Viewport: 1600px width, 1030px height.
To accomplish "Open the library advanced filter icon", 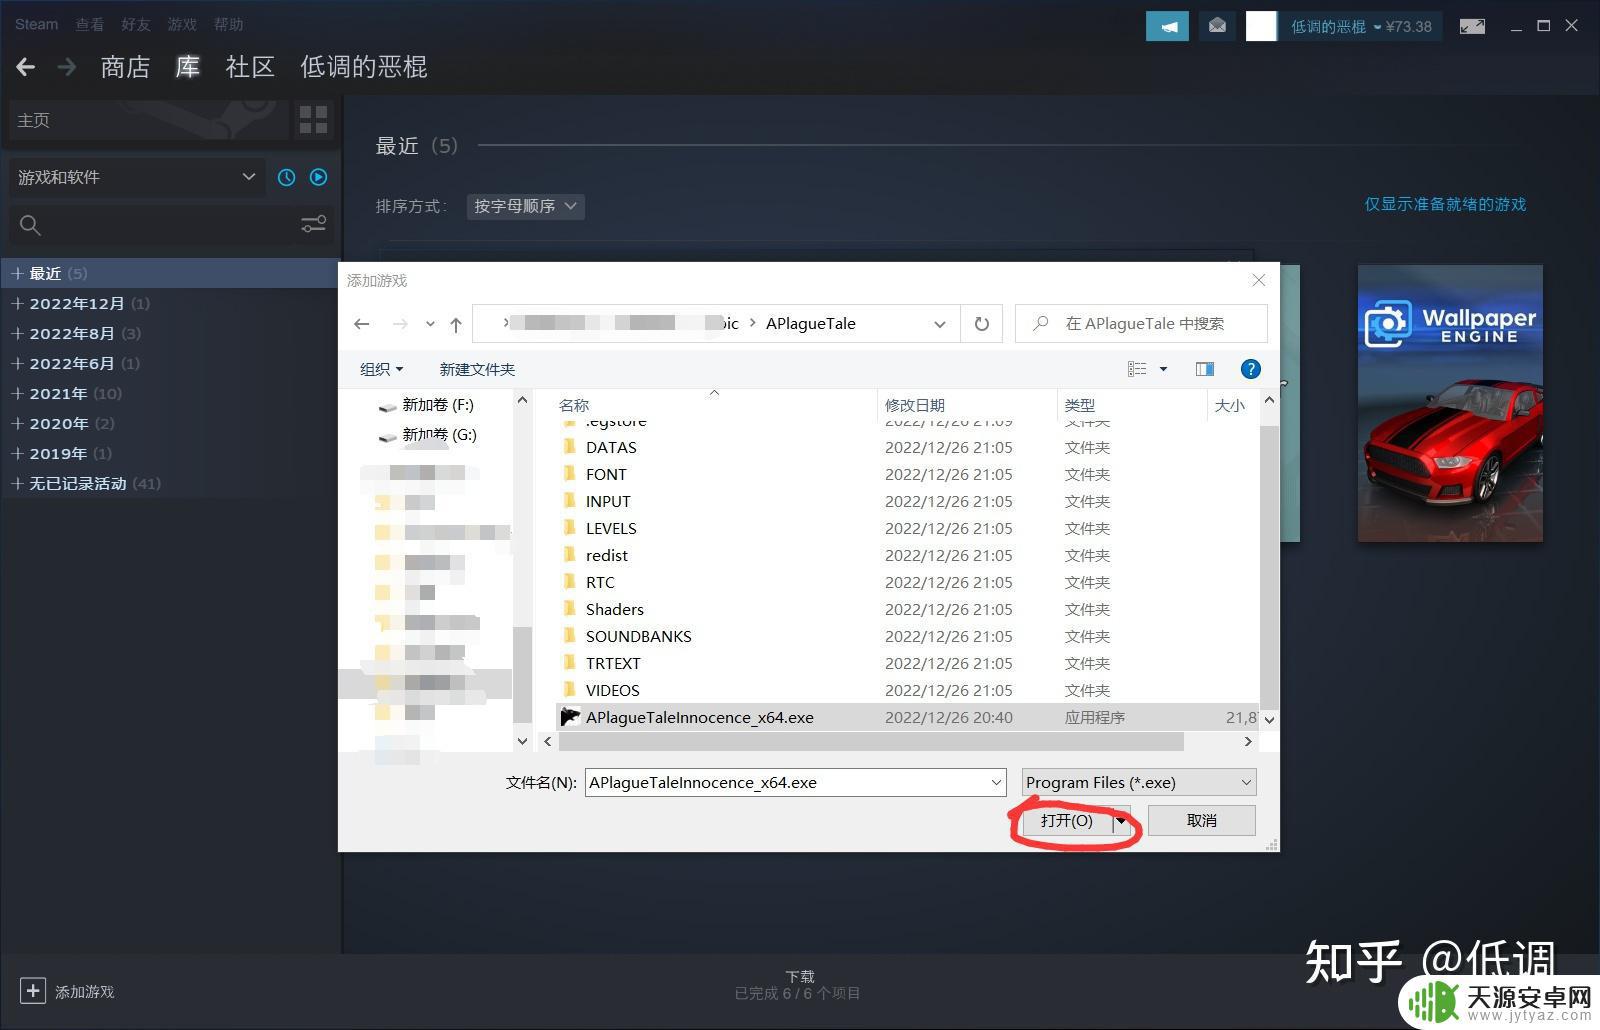I will [314, 224].
